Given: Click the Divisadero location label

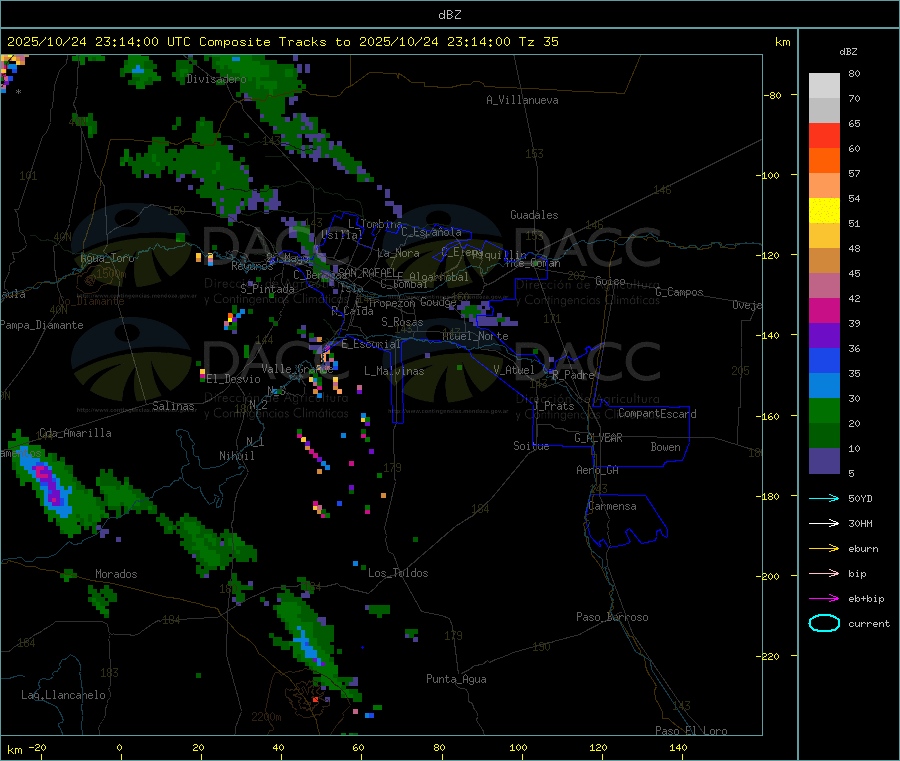Looking at the screenshot, I should tap(216, 79).
